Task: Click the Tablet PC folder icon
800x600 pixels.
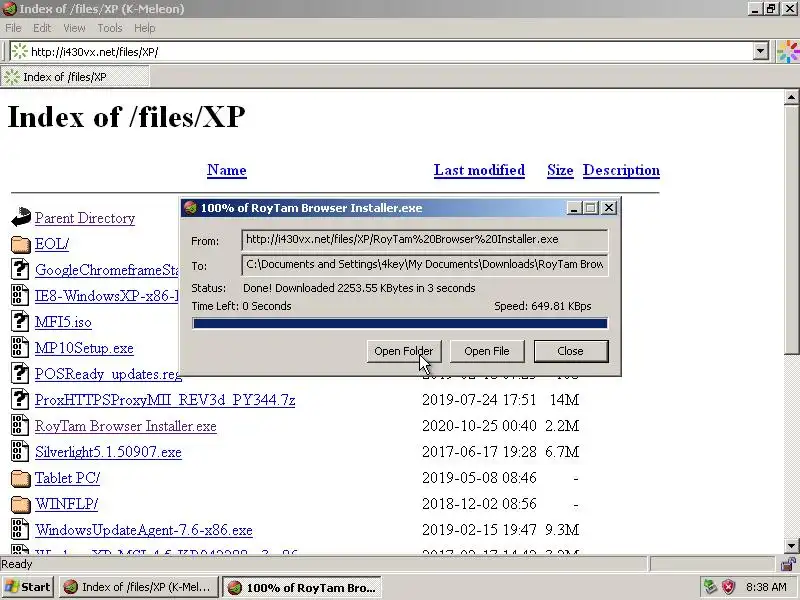Action: (x=20, y=479)
